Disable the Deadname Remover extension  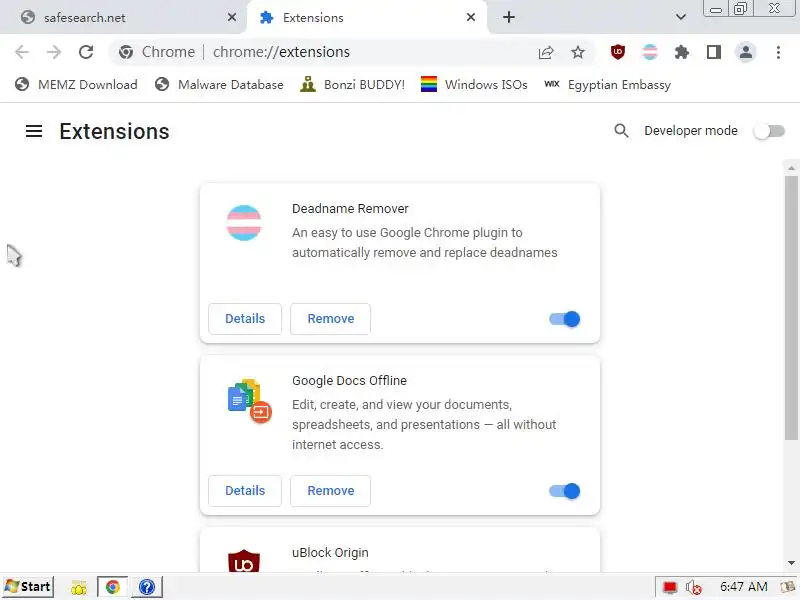(x=565, y=319)
